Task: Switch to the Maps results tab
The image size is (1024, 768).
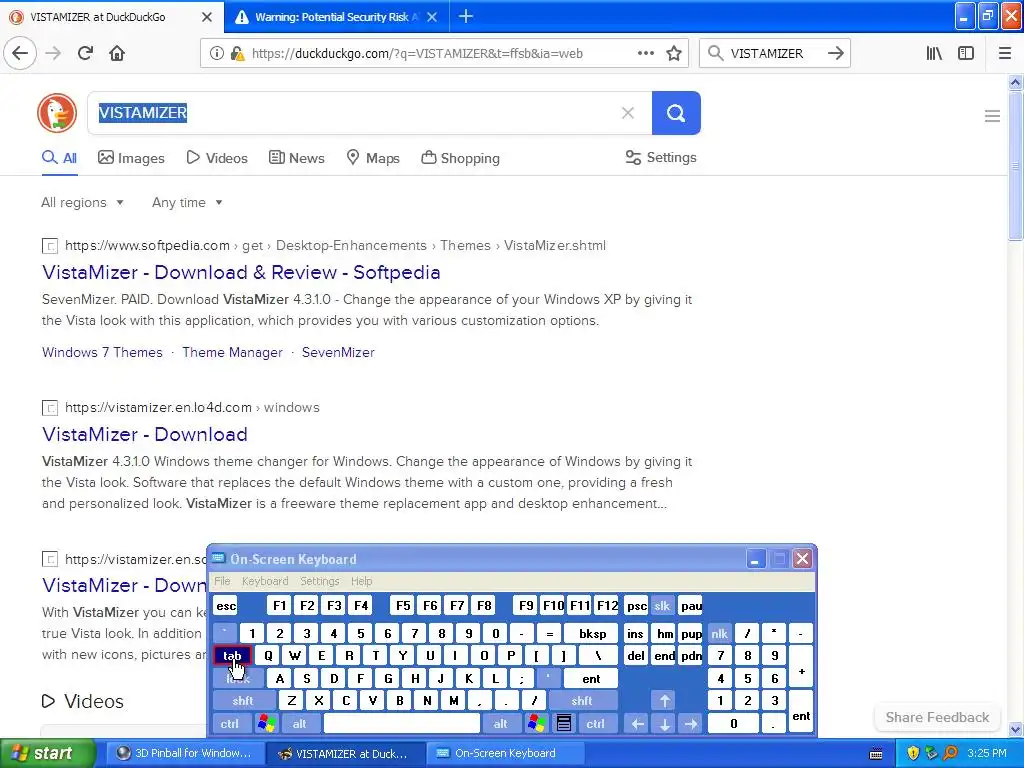Action: (x=372, y=158)
